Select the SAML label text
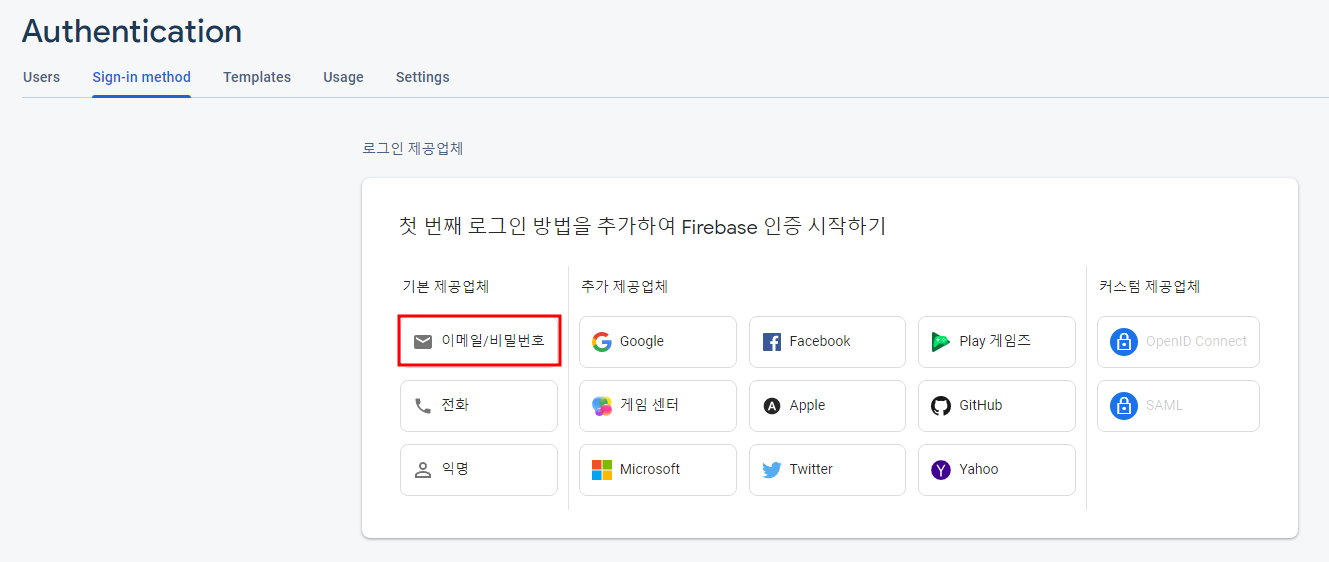The height and width of the screenshot is (562, 1329). 1164,406
